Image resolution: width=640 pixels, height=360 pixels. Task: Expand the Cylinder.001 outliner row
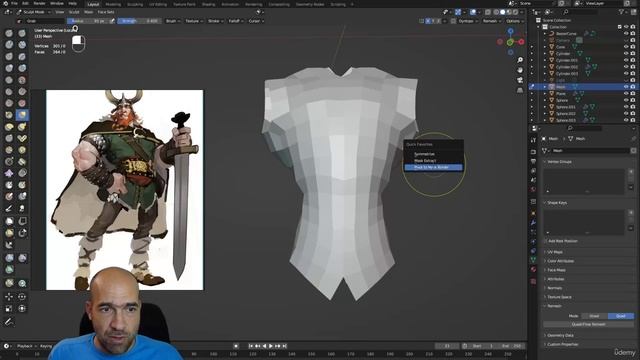[544, 60]
